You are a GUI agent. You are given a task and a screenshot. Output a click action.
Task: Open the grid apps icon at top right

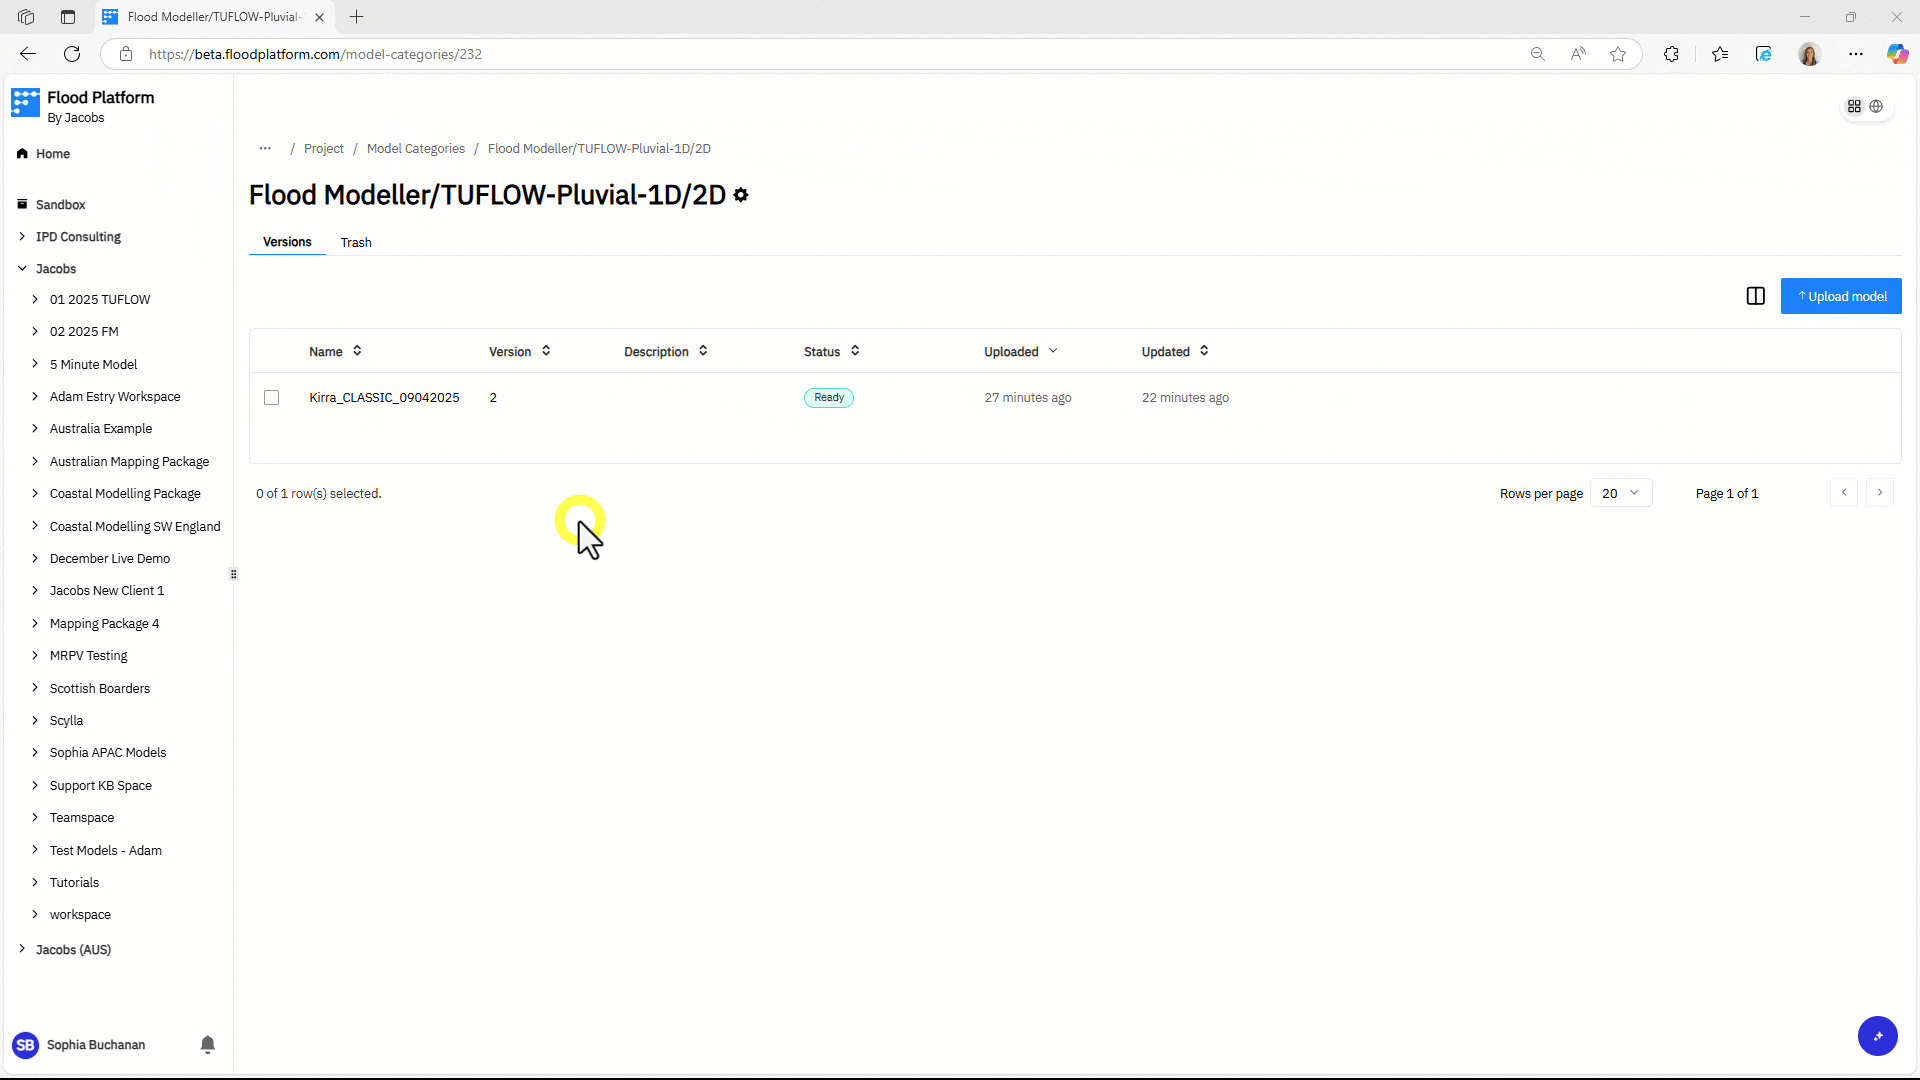pyautogui.click(x=1854, y=106)
